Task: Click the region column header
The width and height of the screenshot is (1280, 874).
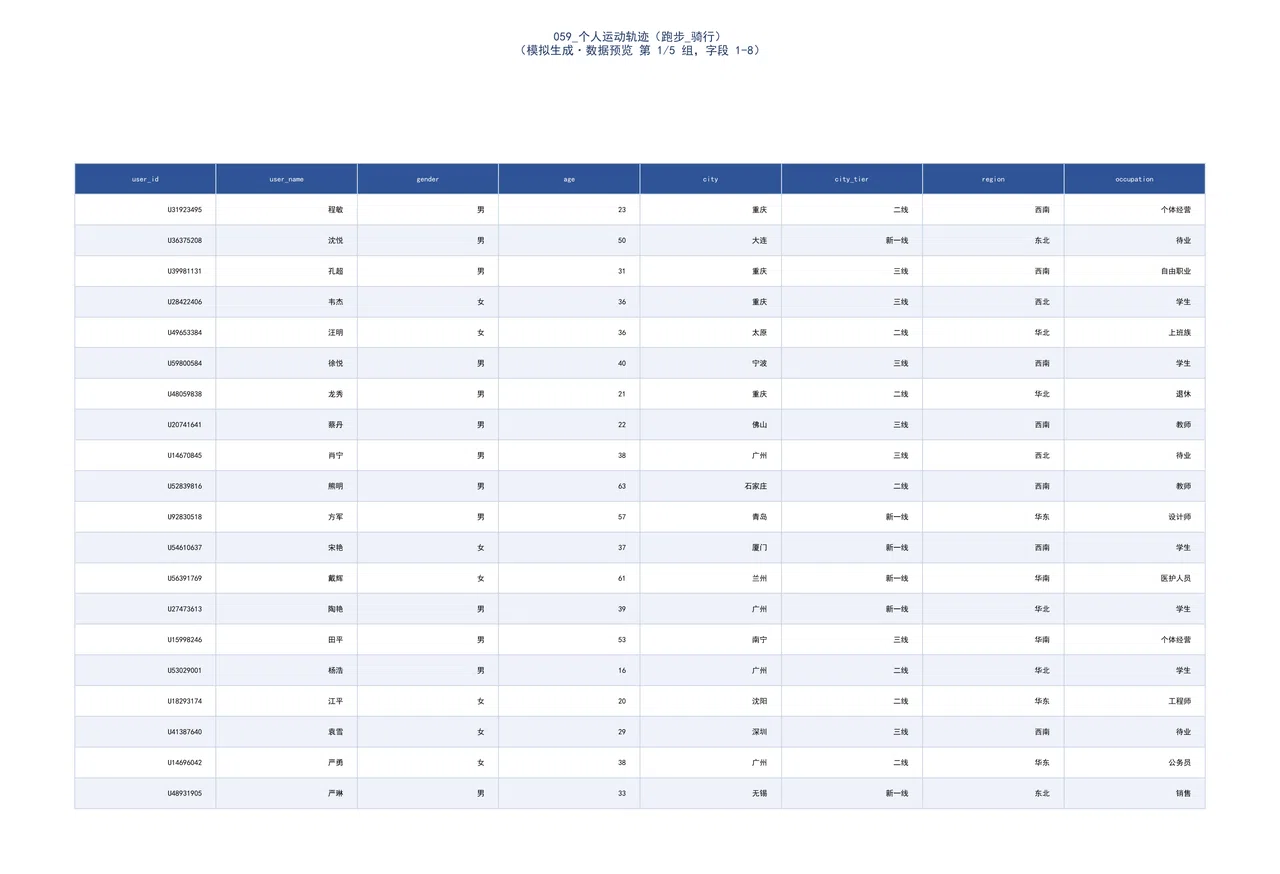Action: coord(993,179)
